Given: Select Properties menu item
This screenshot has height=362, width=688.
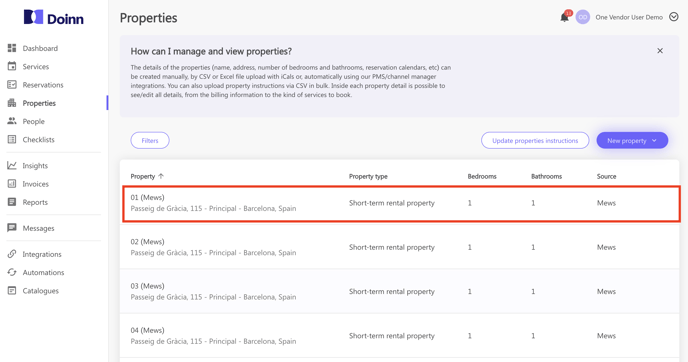Looking at the screenshot, I should click(39, 103).
